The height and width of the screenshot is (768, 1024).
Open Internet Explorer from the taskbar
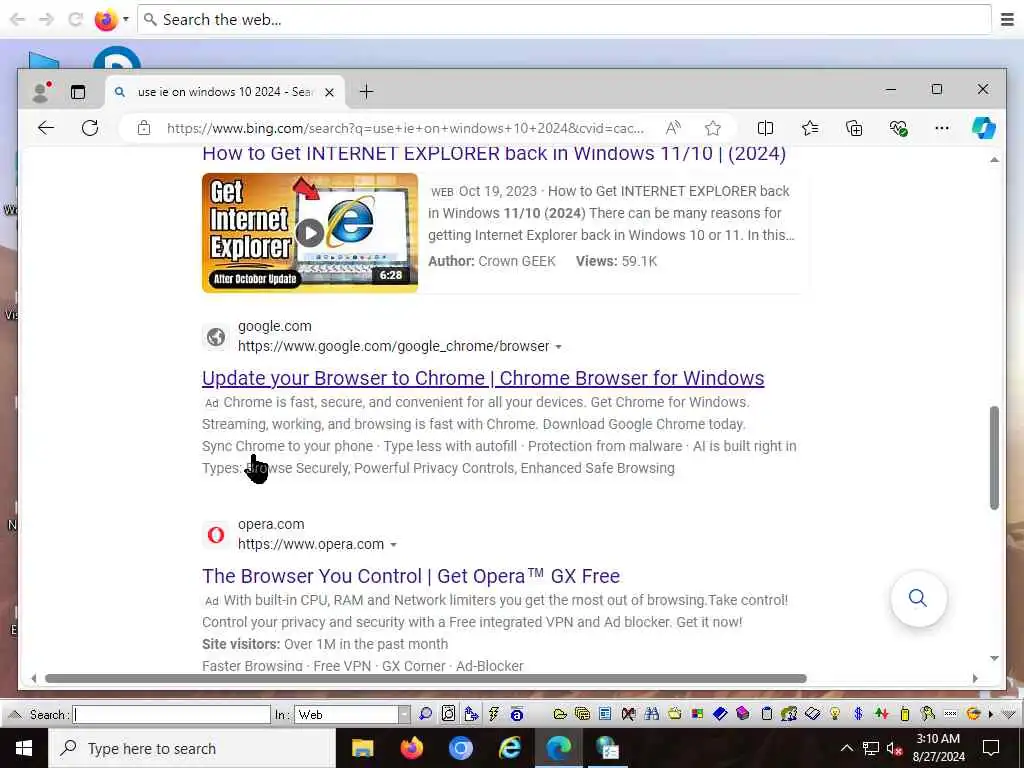pyautogui.click(x=509, y=748)
